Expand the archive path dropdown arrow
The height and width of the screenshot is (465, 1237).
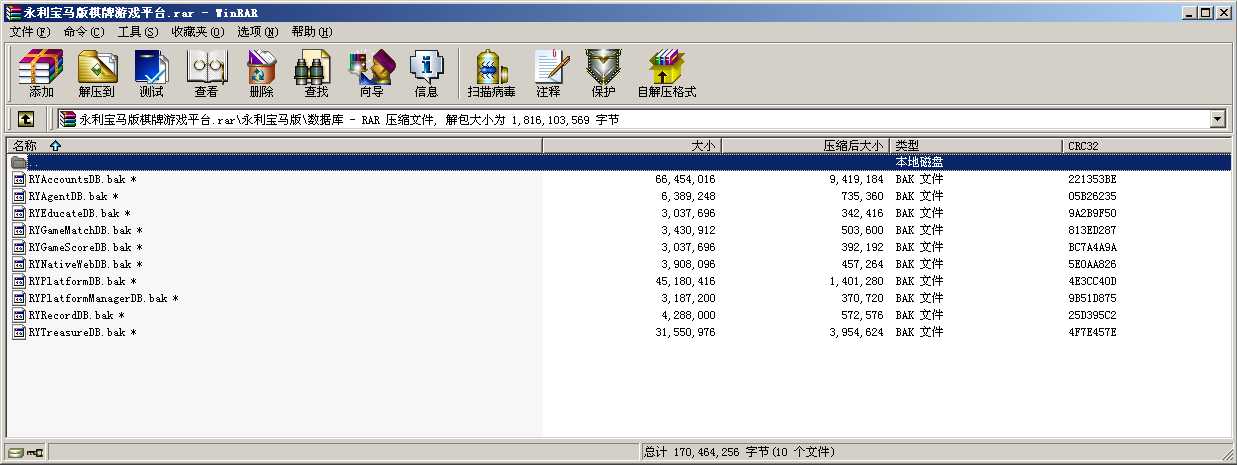click(1217, 119)
